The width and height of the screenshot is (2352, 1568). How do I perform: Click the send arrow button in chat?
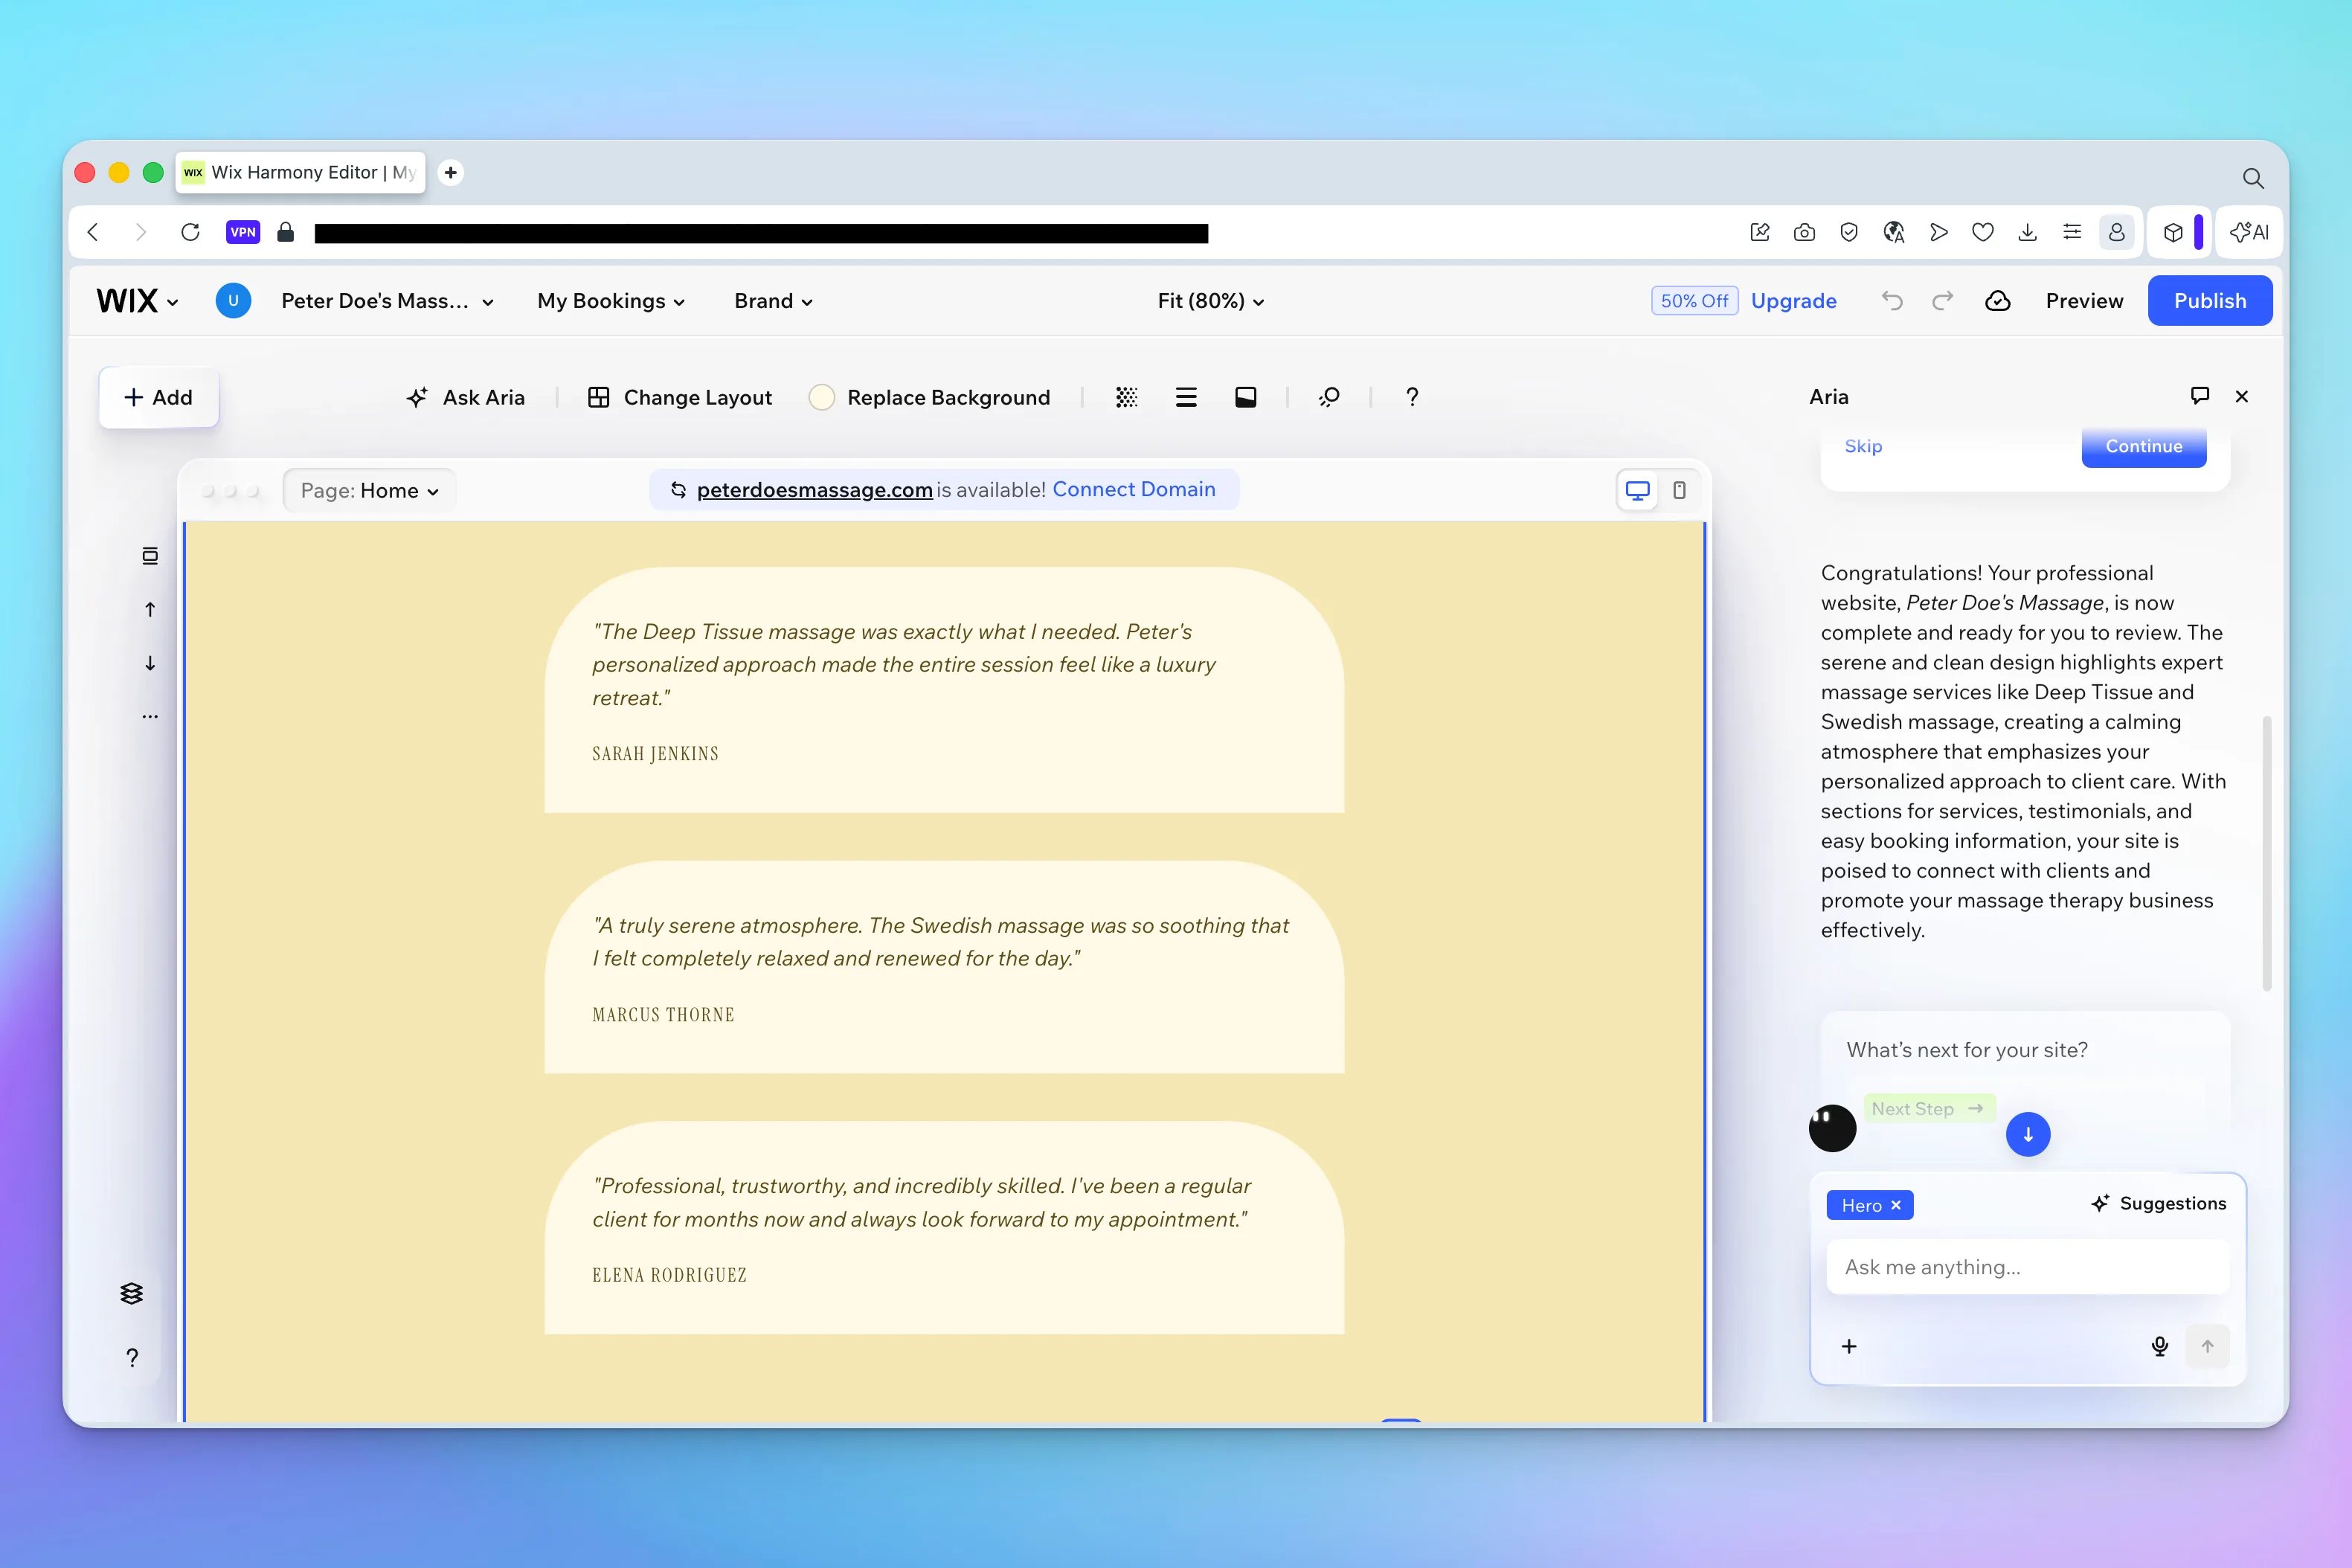tap(2207, 1346)
